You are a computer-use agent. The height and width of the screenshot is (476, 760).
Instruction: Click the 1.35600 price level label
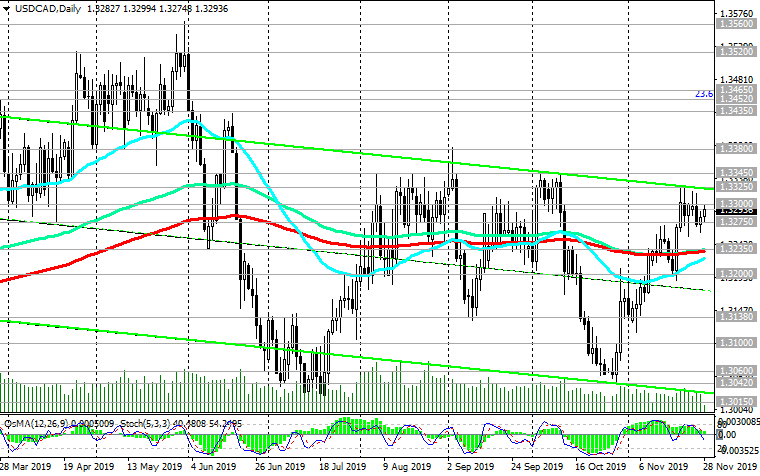click(x=736, y=24)
